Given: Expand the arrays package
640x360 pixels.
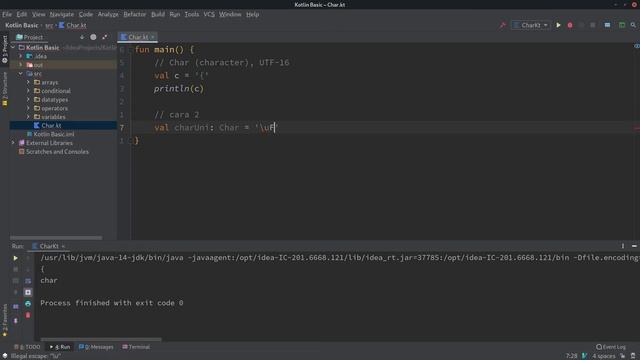Looking at the screenshot, I should [29, 82].
